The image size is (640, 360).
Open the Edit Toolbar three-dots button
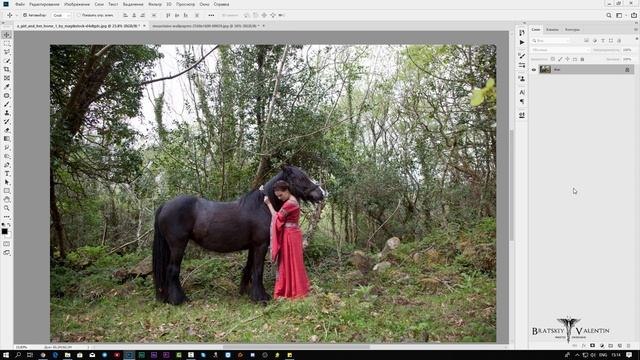point(7,217)
